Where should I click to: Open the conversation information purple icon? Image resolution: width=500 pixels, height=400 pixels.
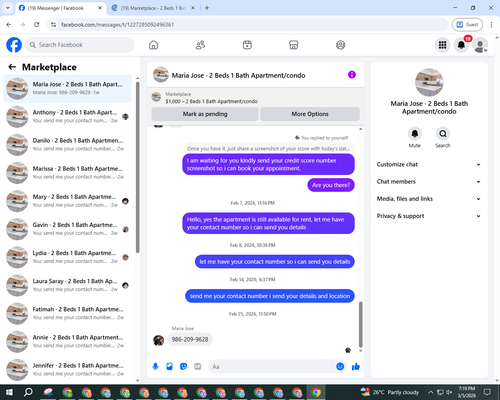[x=352, y=75]
